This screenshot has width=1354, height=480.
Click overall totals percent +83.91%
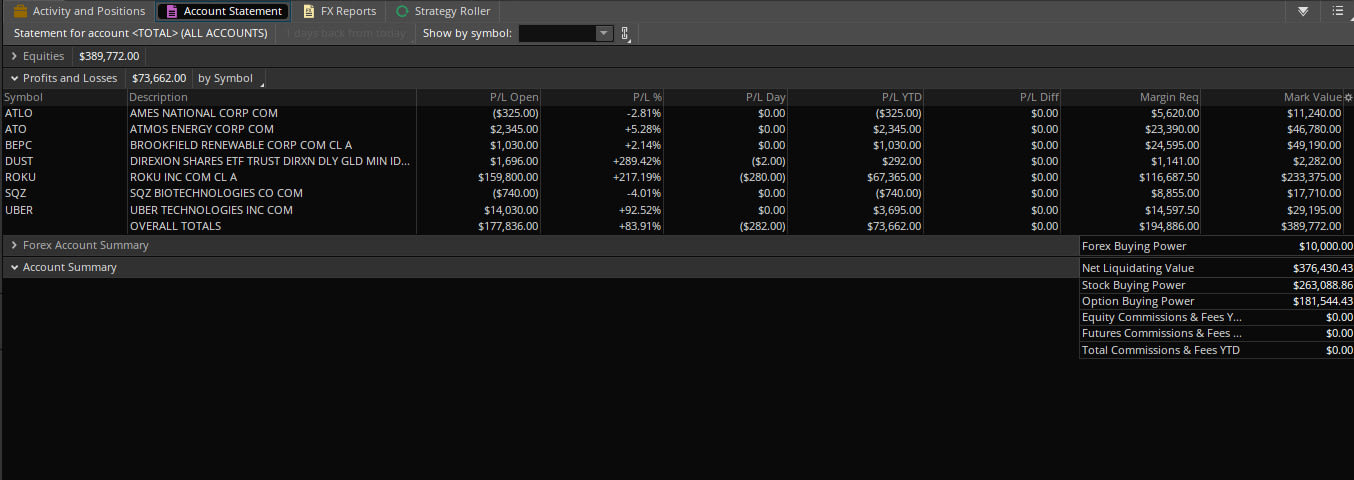(x=640, y=226)
